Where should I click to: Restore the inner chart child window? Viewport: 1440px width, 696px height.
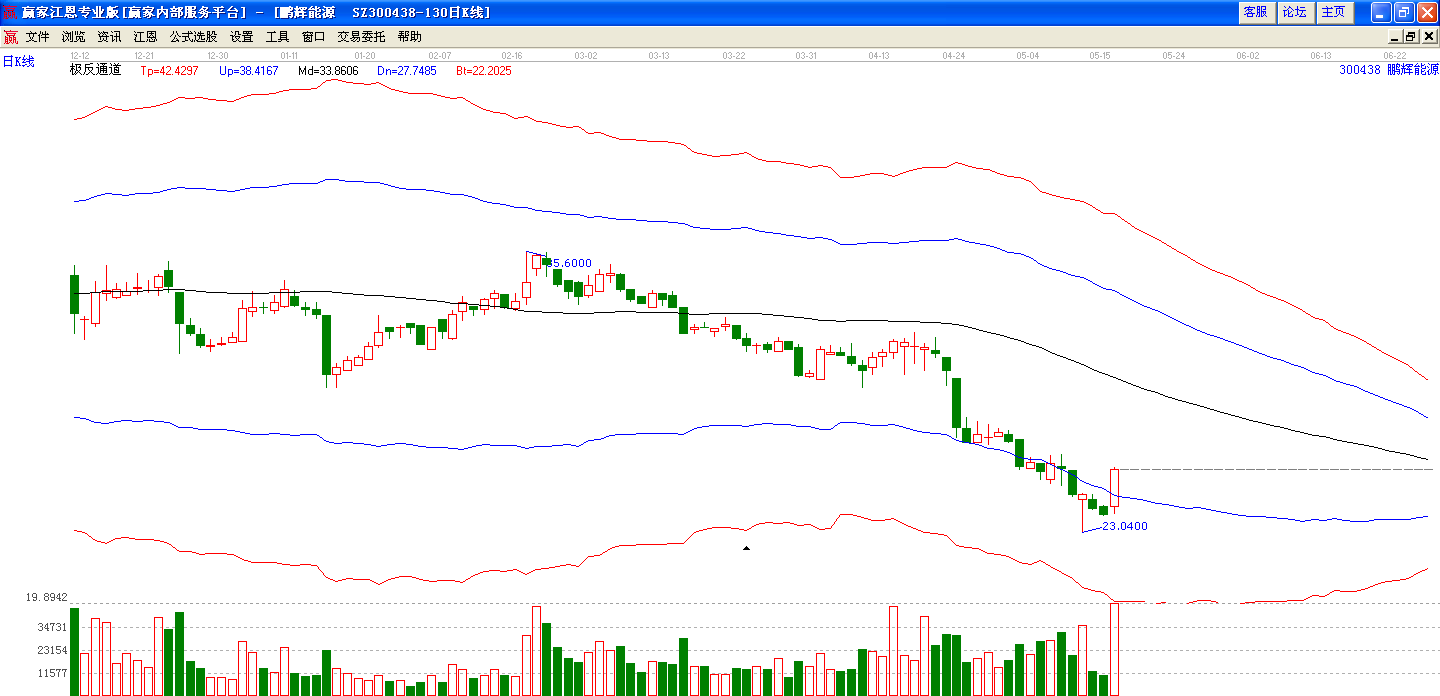pyautogui.click(x=1414, y=37)
